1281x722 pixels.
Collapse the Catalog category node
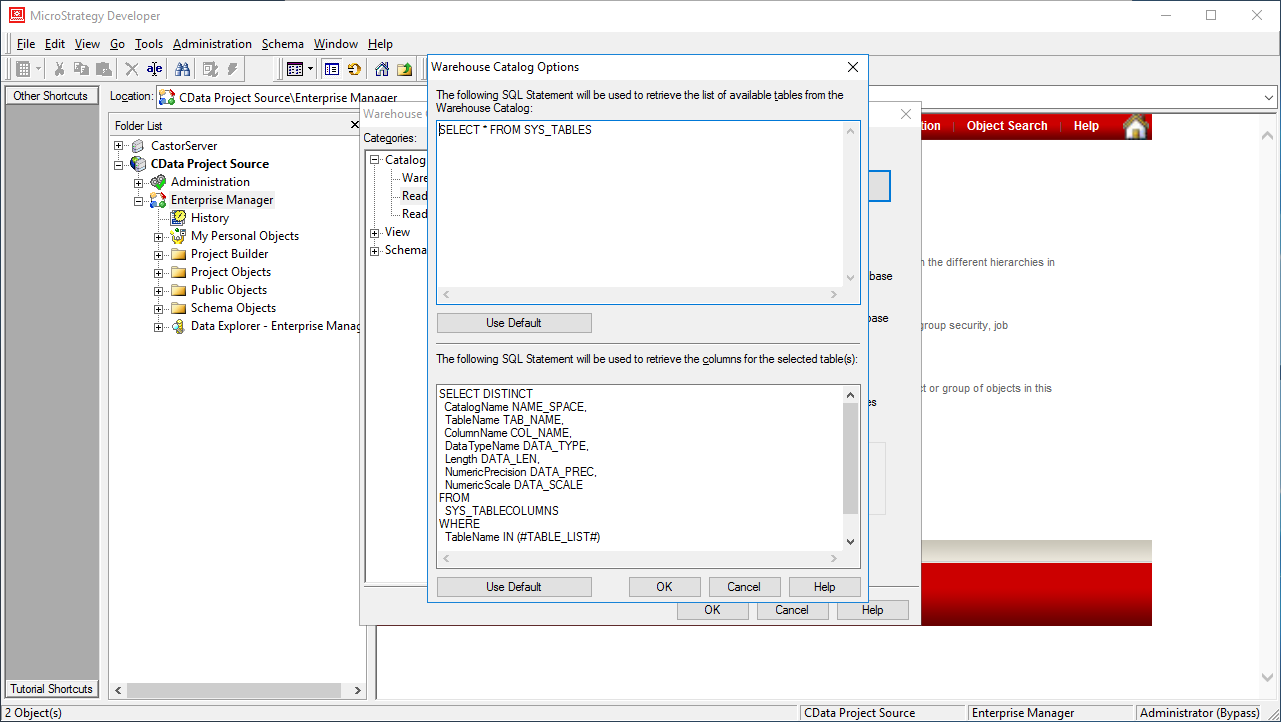375,160
